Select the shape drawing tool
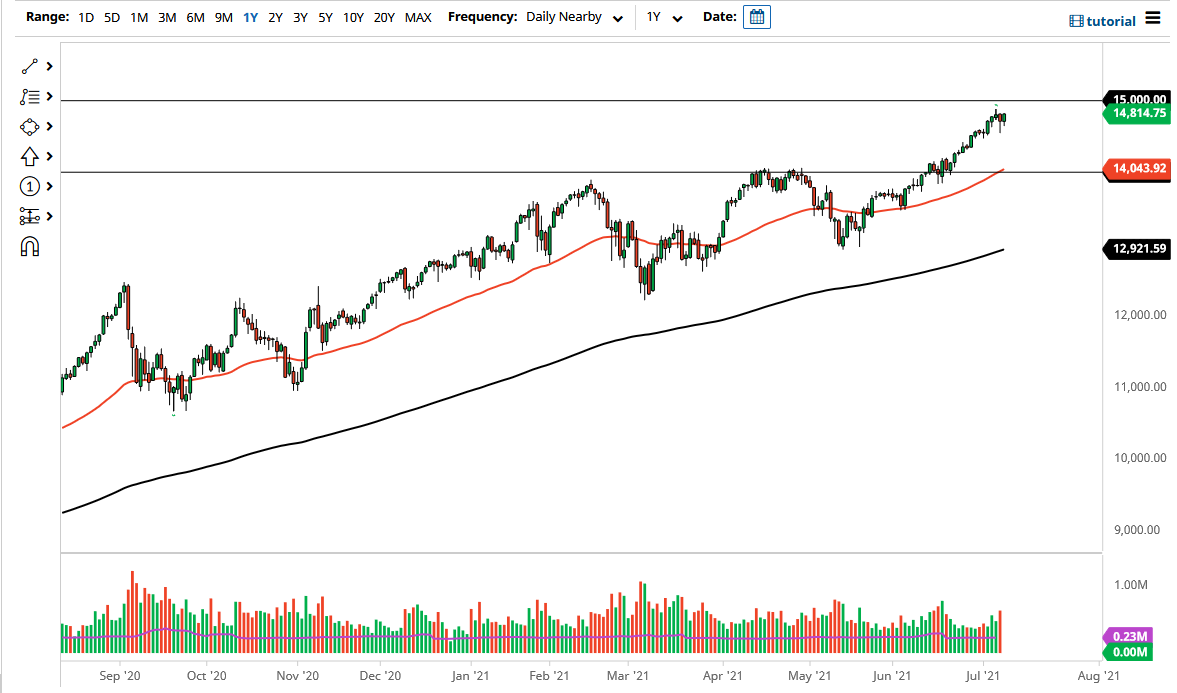The height and width of the screenshot is (693, 1177). coord(30,126)
